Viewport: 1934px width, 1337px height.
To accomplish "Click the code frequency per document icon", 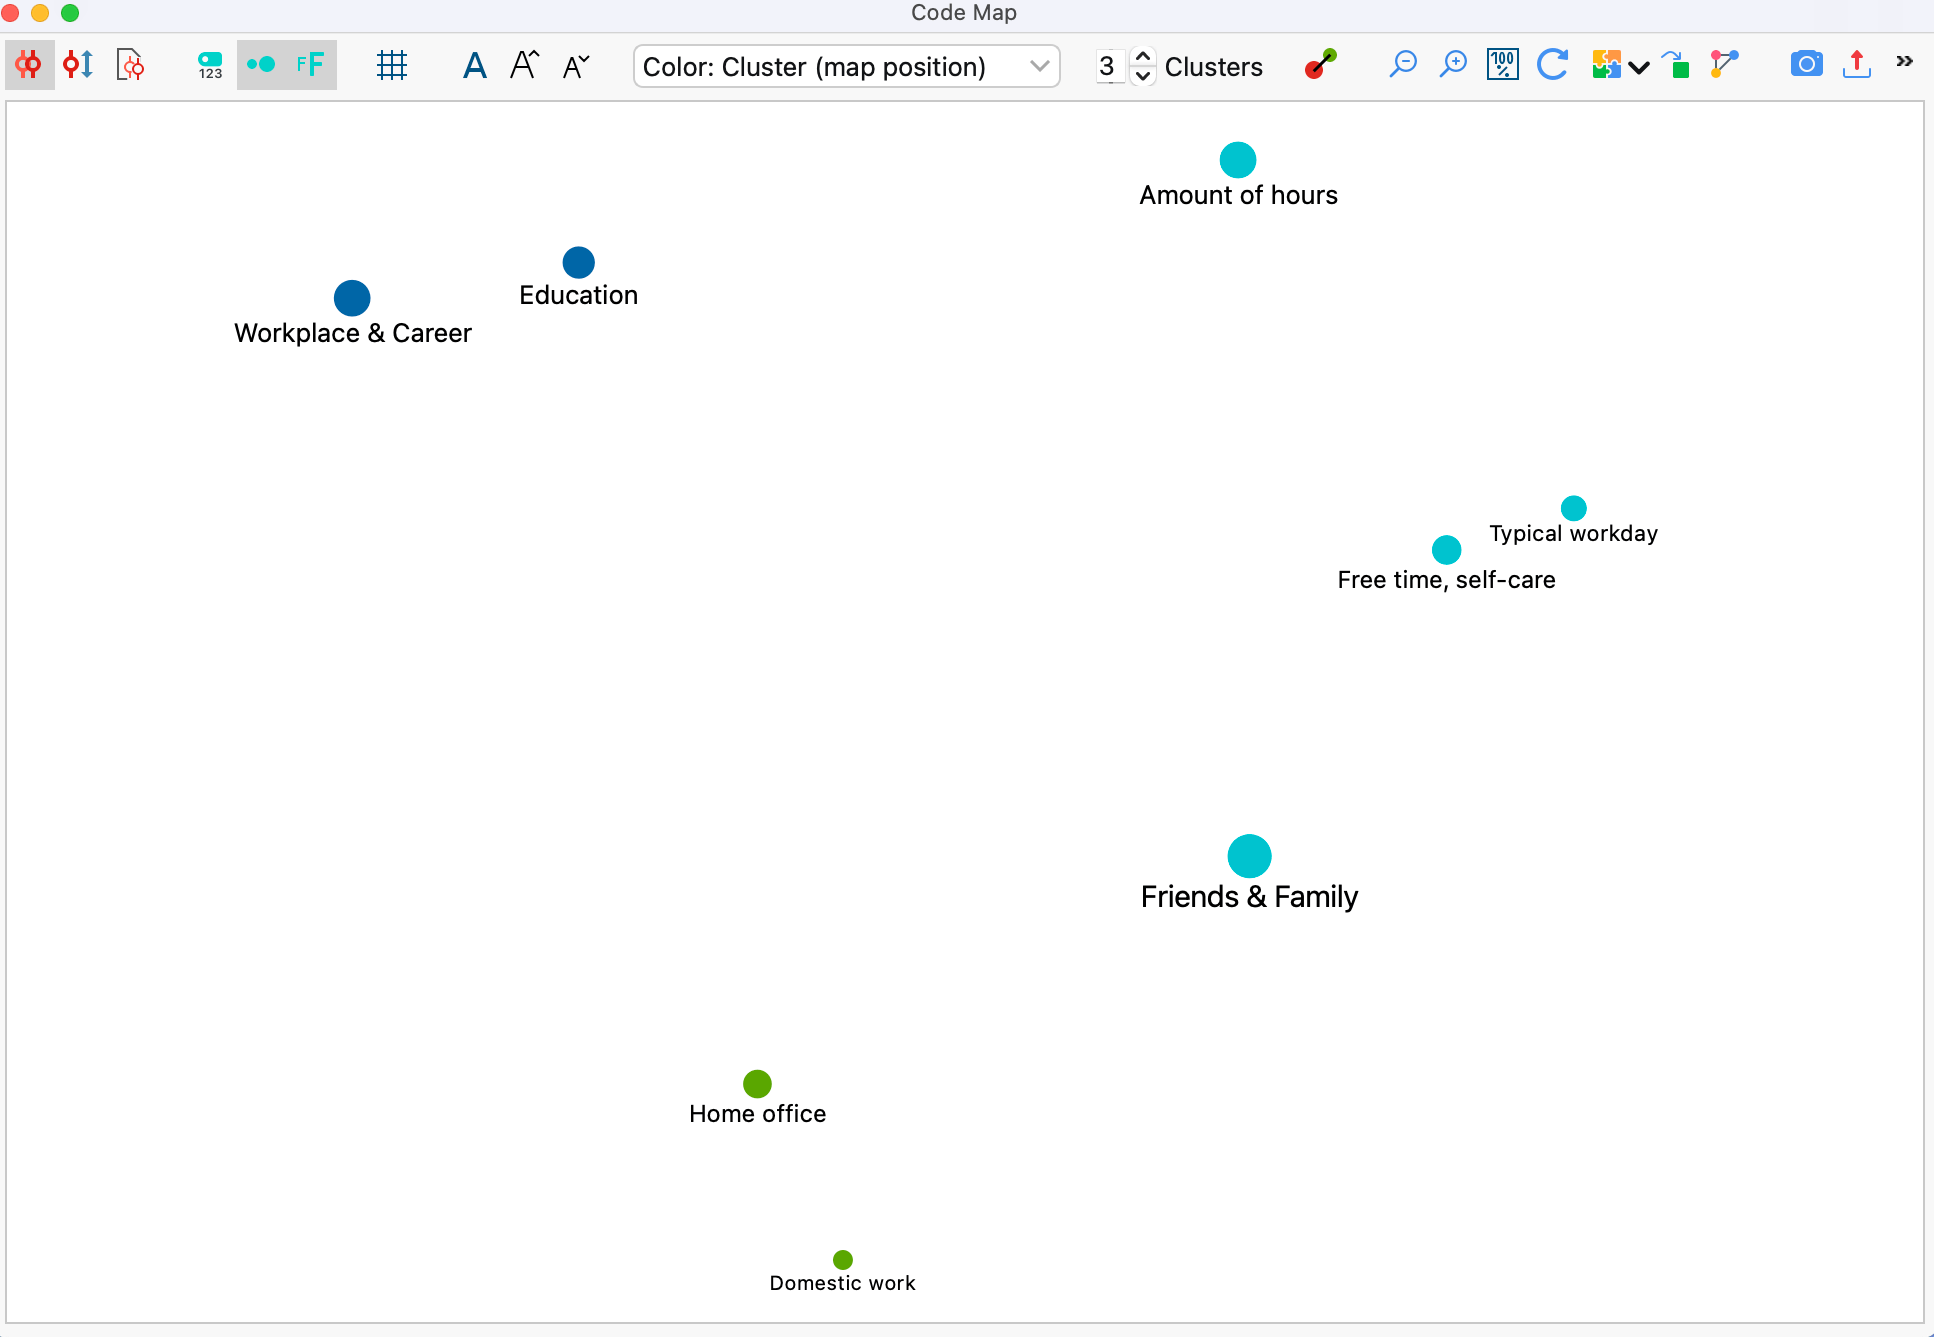I will (x=78, y=64).
